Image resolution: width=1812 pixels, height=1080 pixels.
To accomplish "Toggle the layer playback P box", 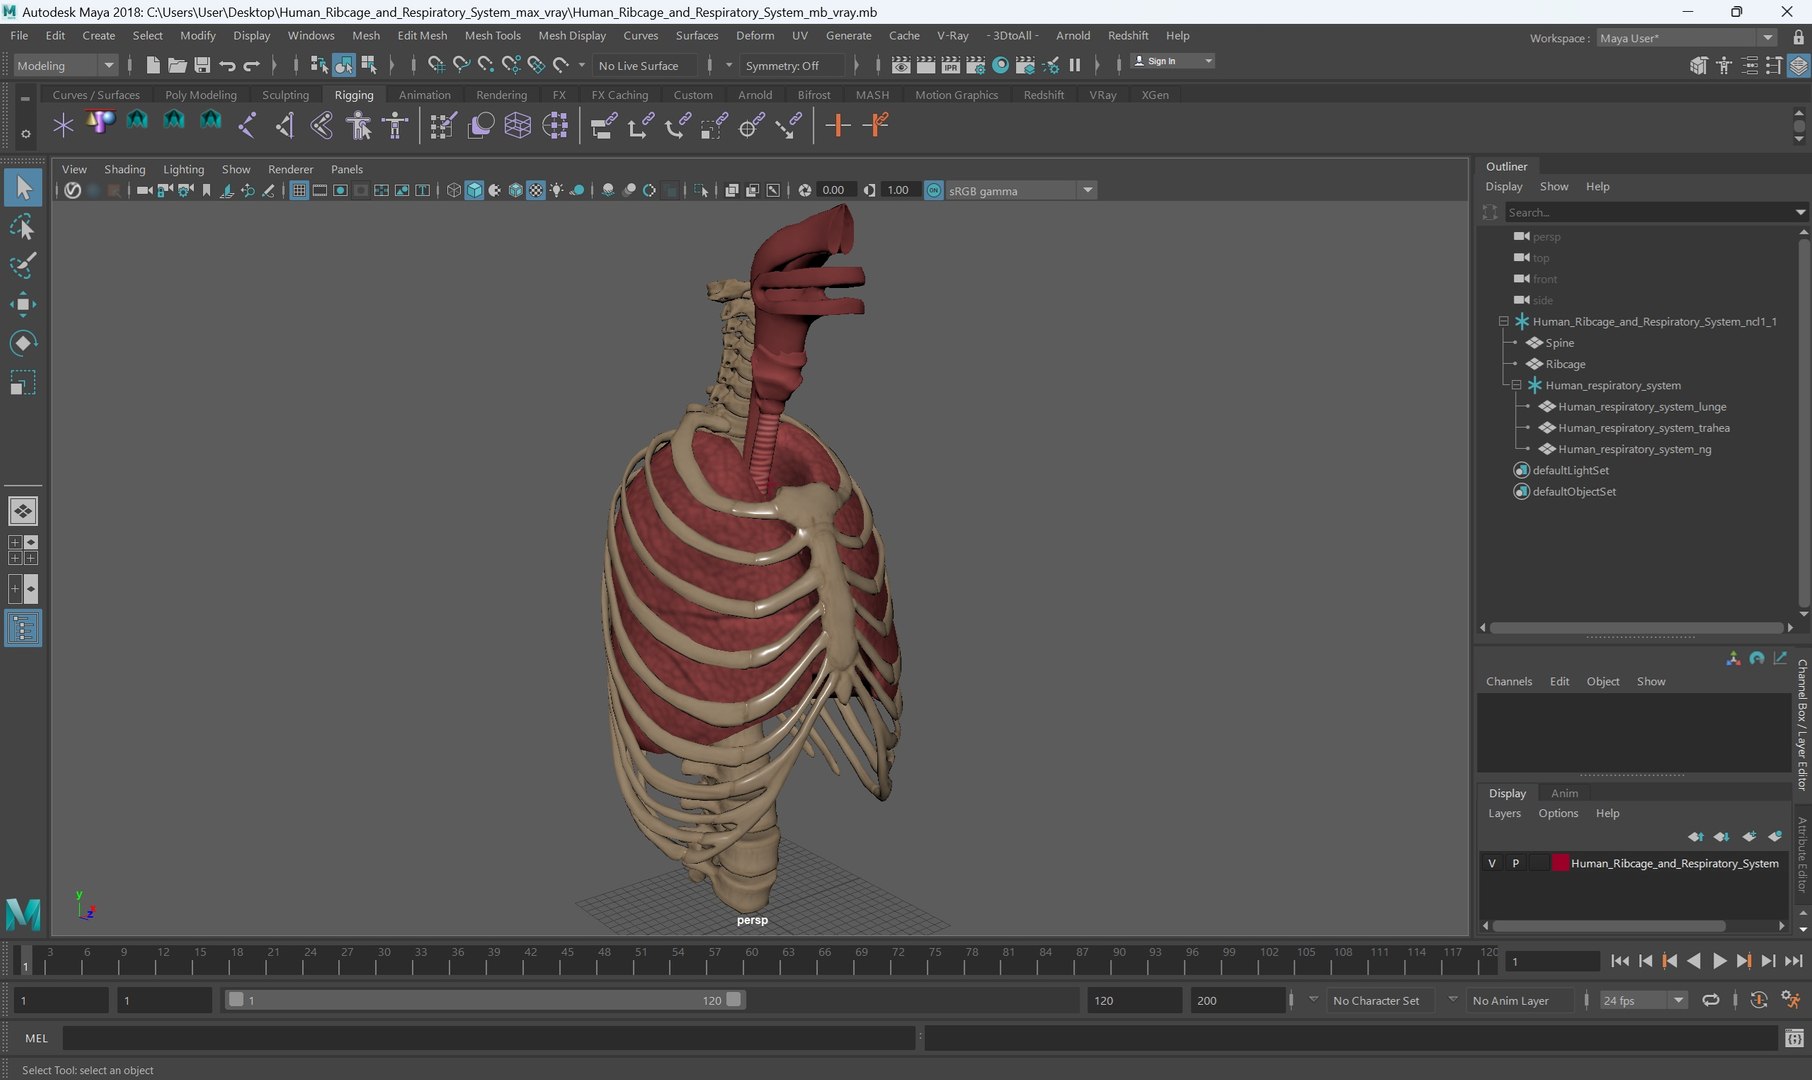I will click(x=1516, y=863).
